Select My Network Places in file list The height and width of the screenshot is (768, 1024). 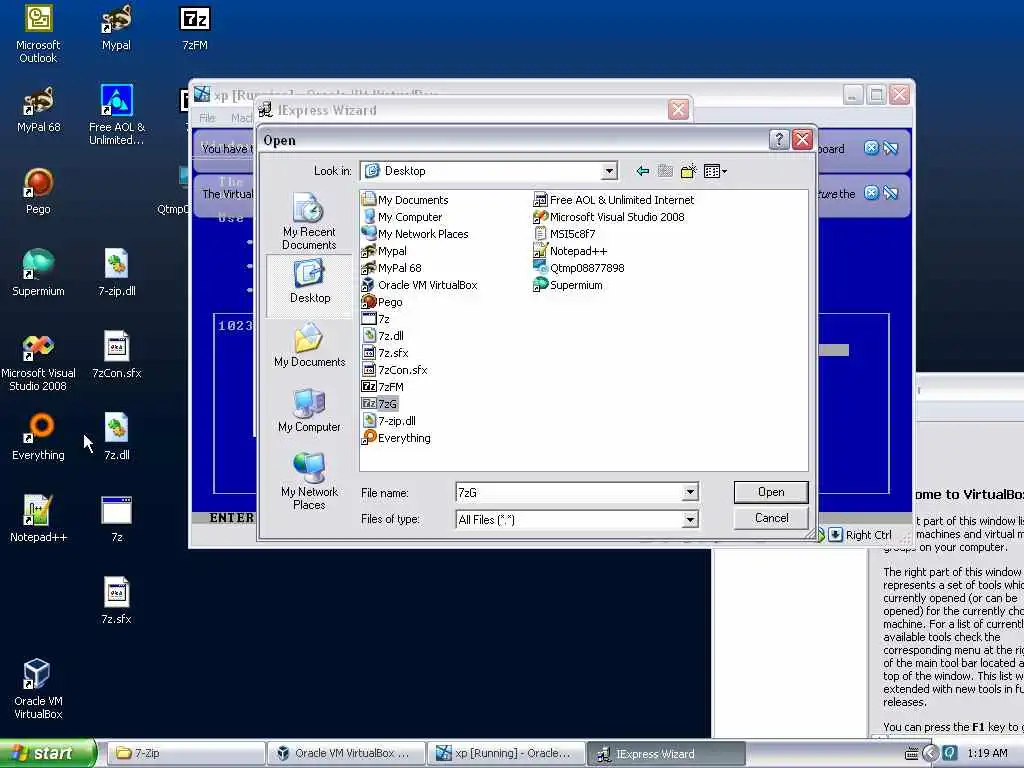(415, 234)
